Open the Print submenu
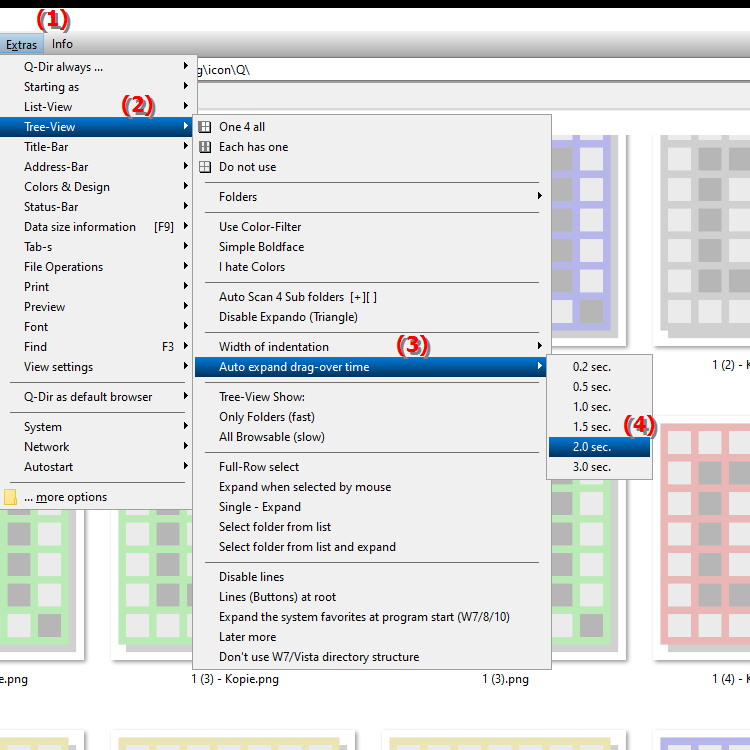Screen dimensions: 750x750 [97, 287]
